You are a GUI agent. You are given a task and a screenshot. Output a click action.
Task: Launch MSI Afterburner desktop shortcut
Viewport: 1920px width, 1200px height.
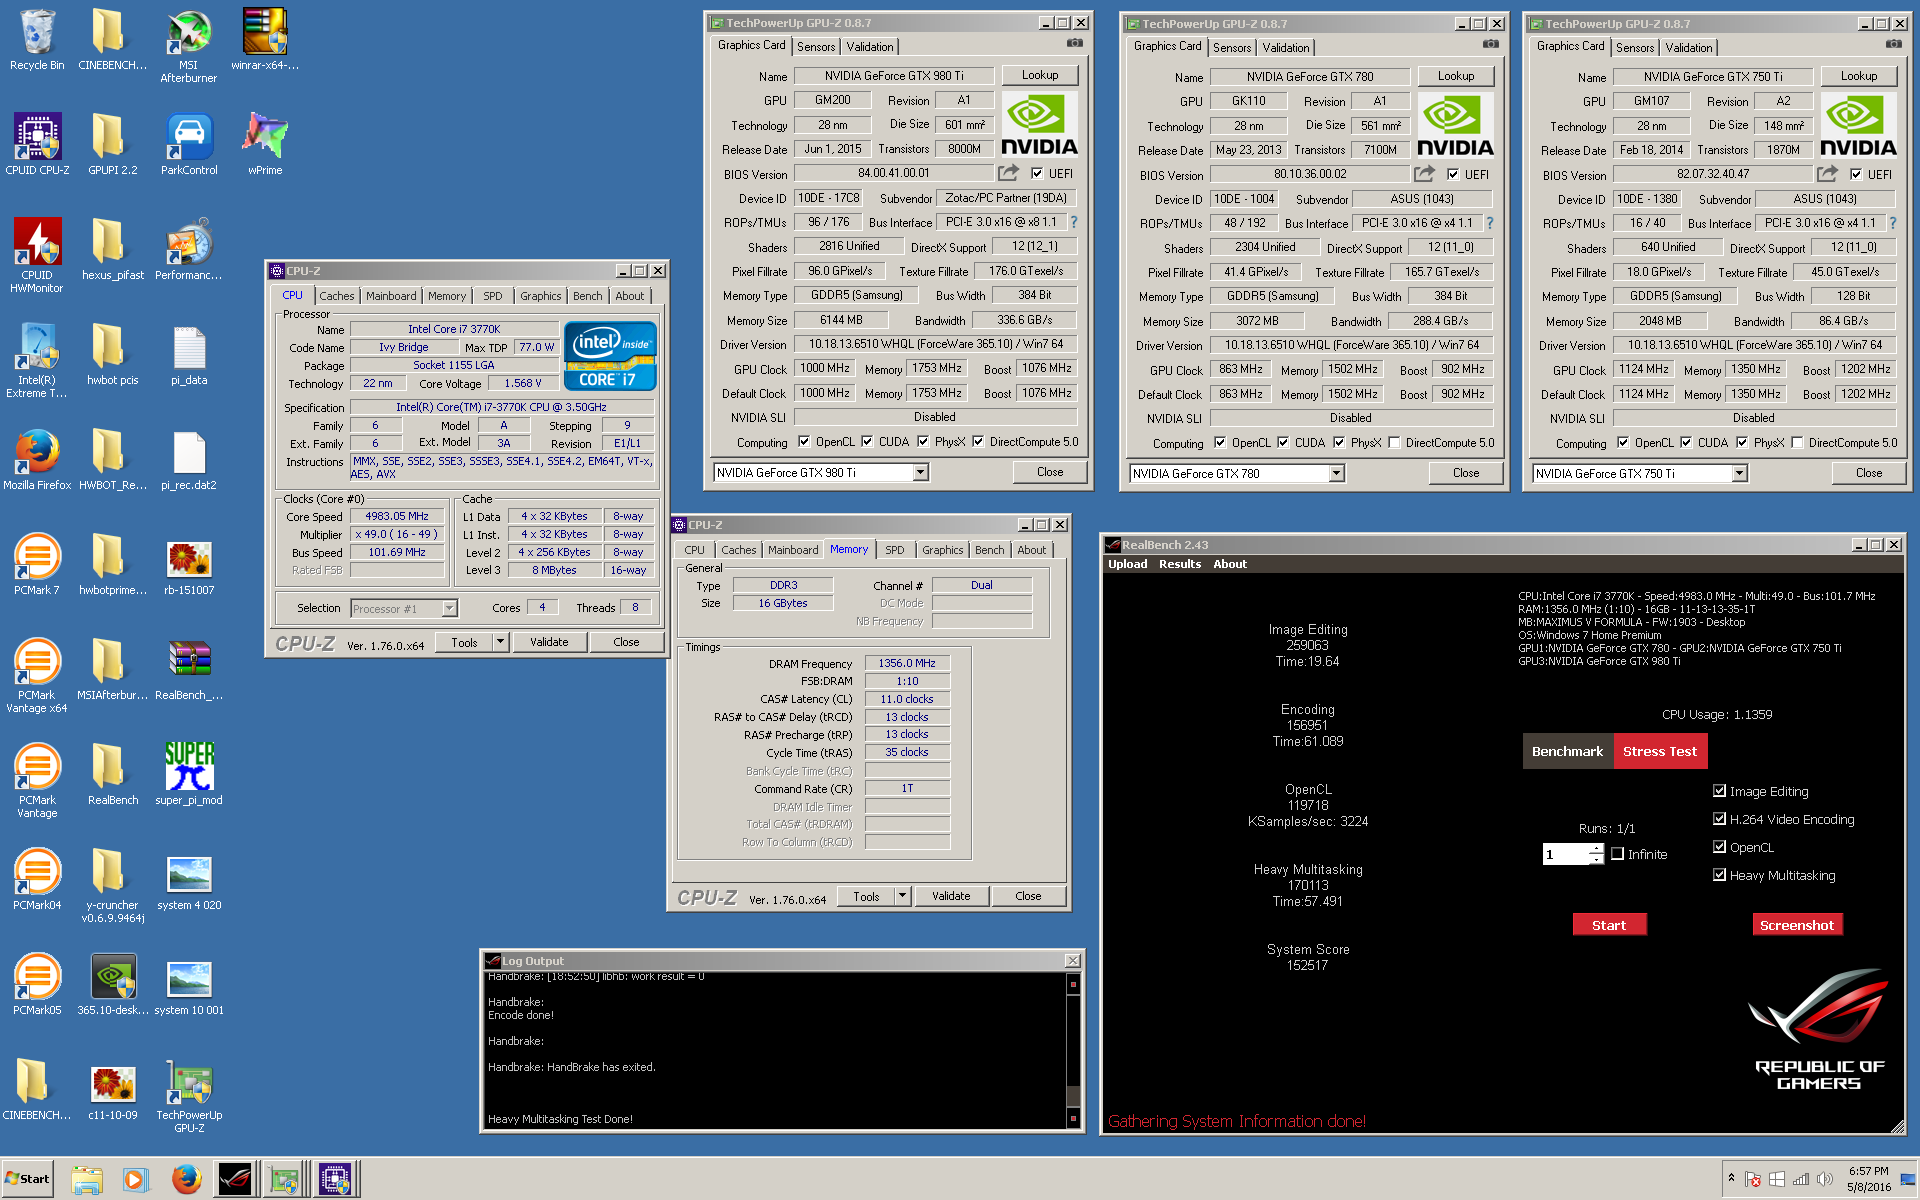(x=189, y=46)
